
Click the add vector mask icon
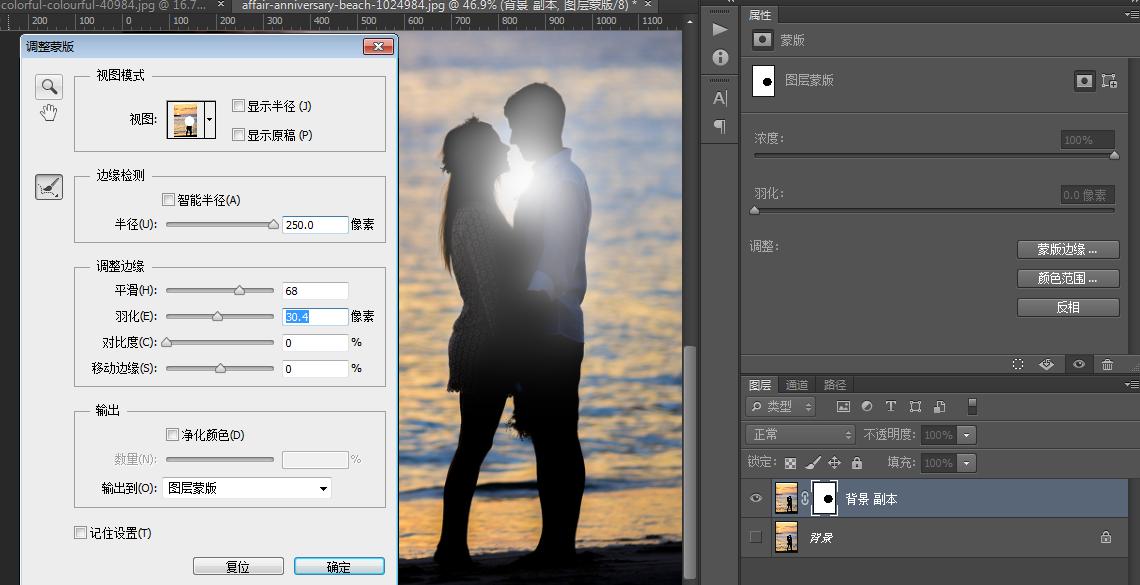click(x=1109, y=81)
